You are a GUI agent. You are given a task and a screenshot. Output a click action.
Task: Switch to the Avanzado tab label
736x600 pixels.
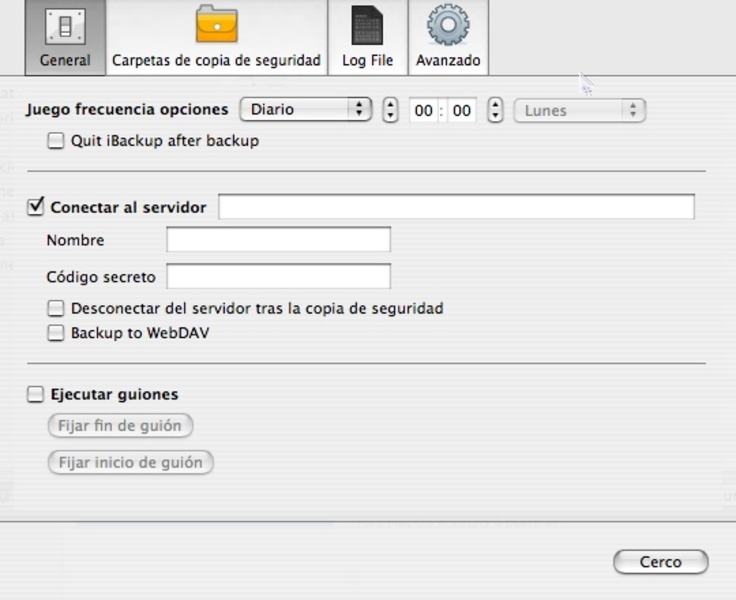448,61
